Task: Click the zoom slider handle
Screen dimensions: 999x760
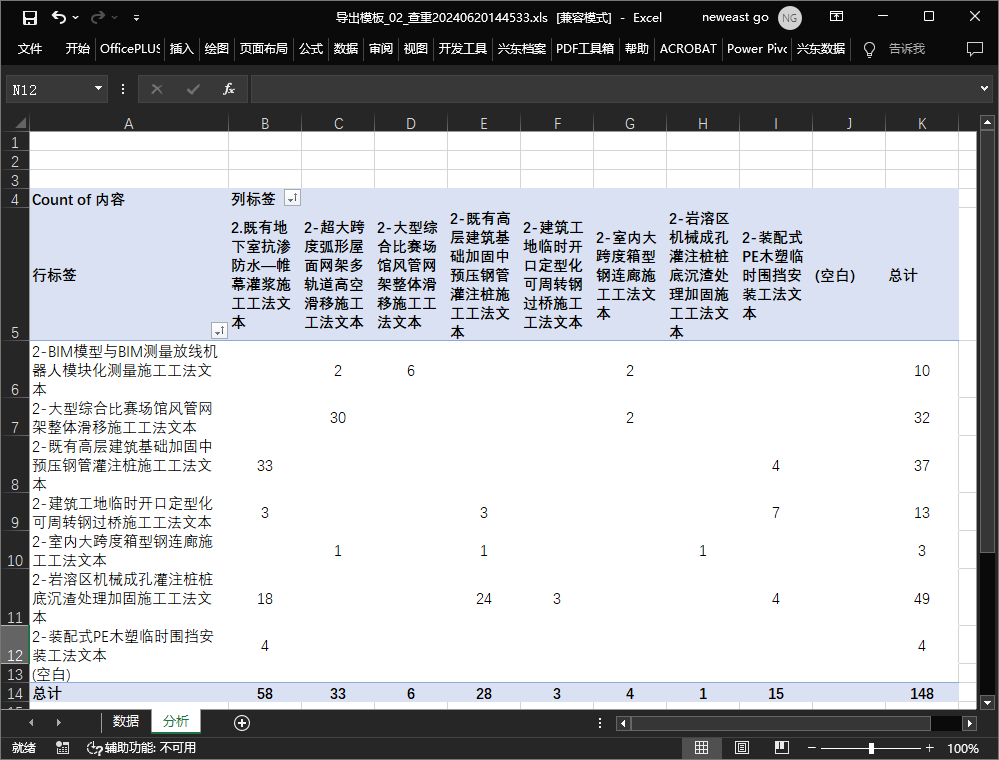Action: (x=871, y=748)
